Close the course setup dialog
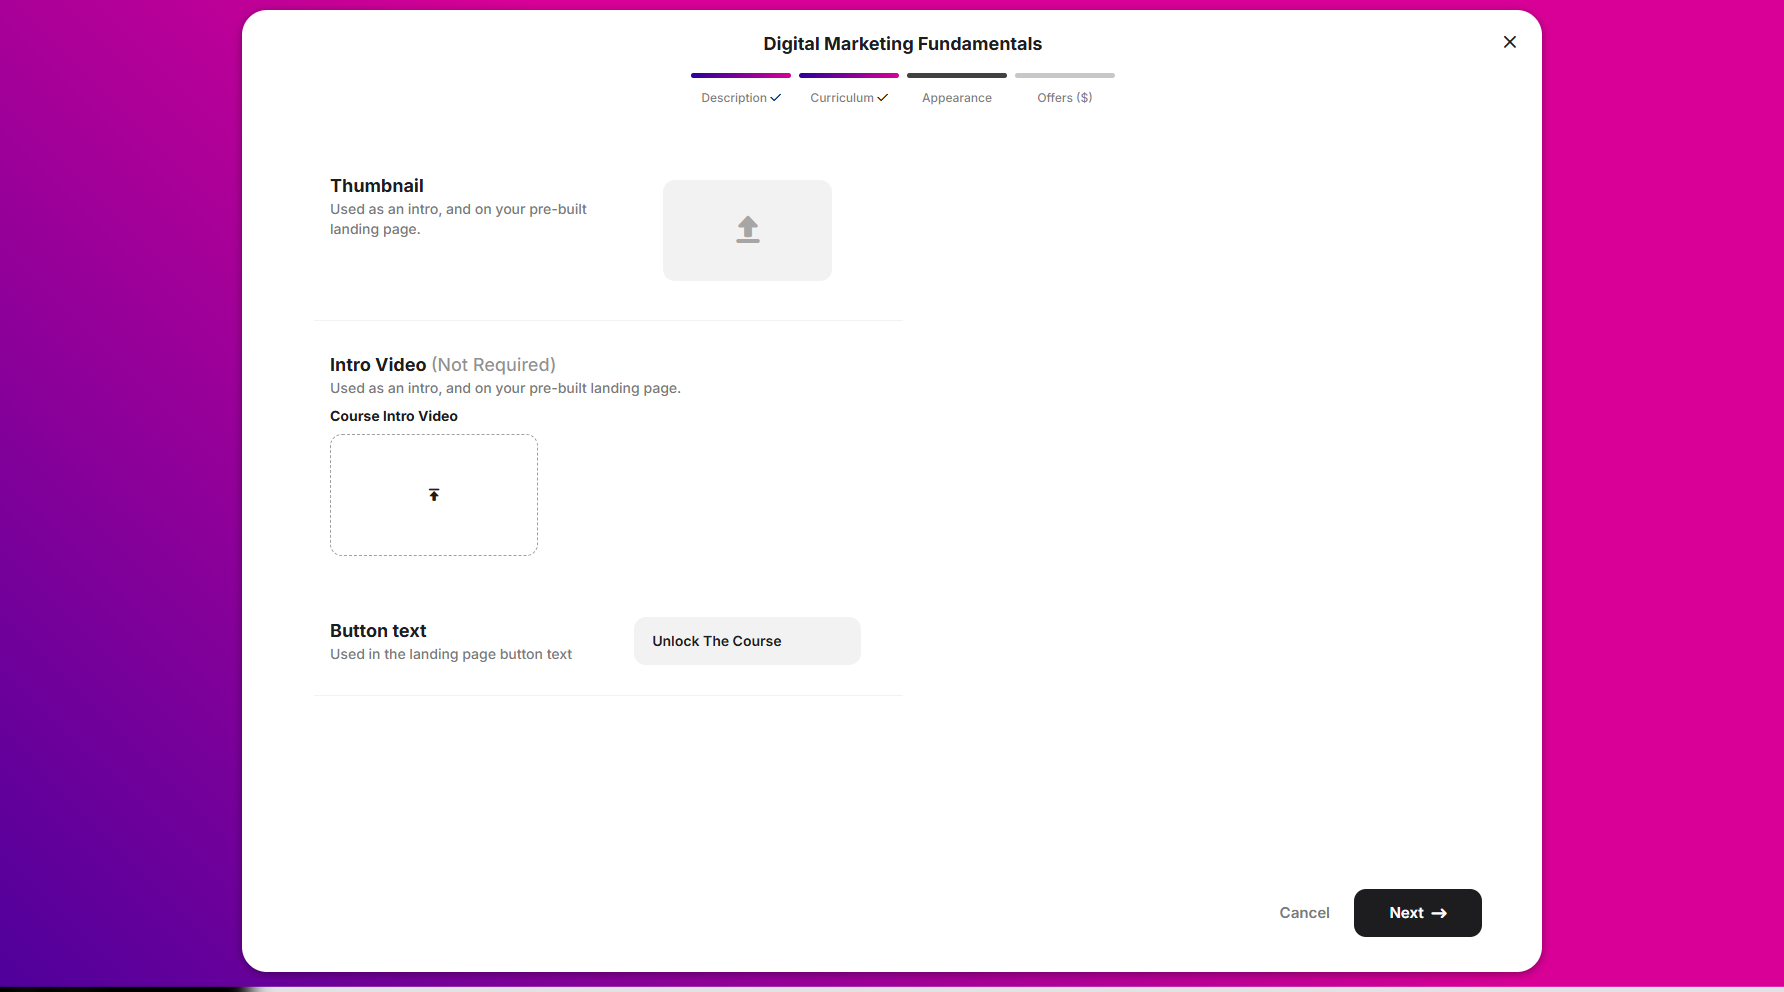The width and height of the screenshot is (1784, 992). point(1510,42)
